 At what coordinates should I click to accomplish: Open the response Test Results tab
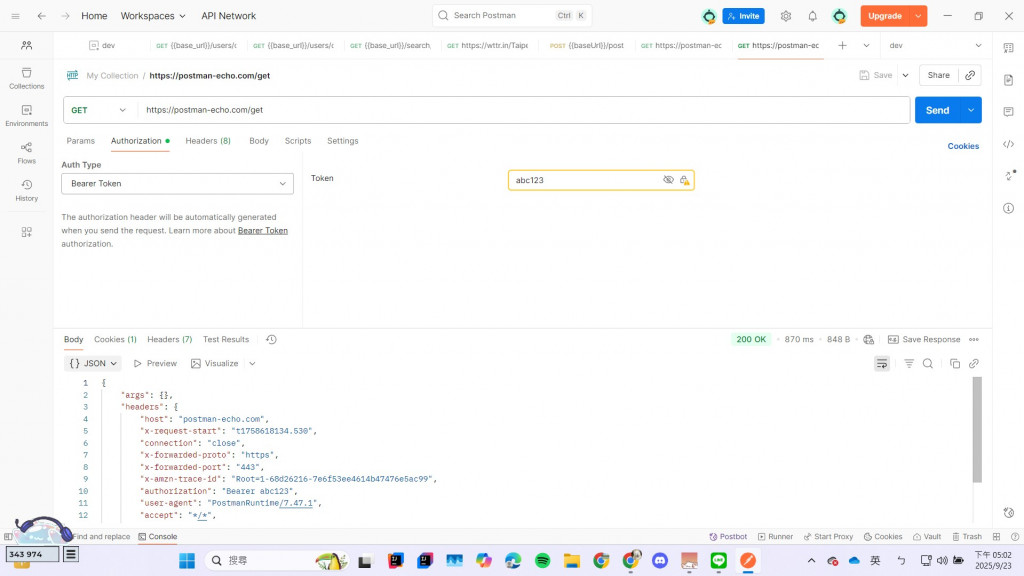[x=226, y=340]
